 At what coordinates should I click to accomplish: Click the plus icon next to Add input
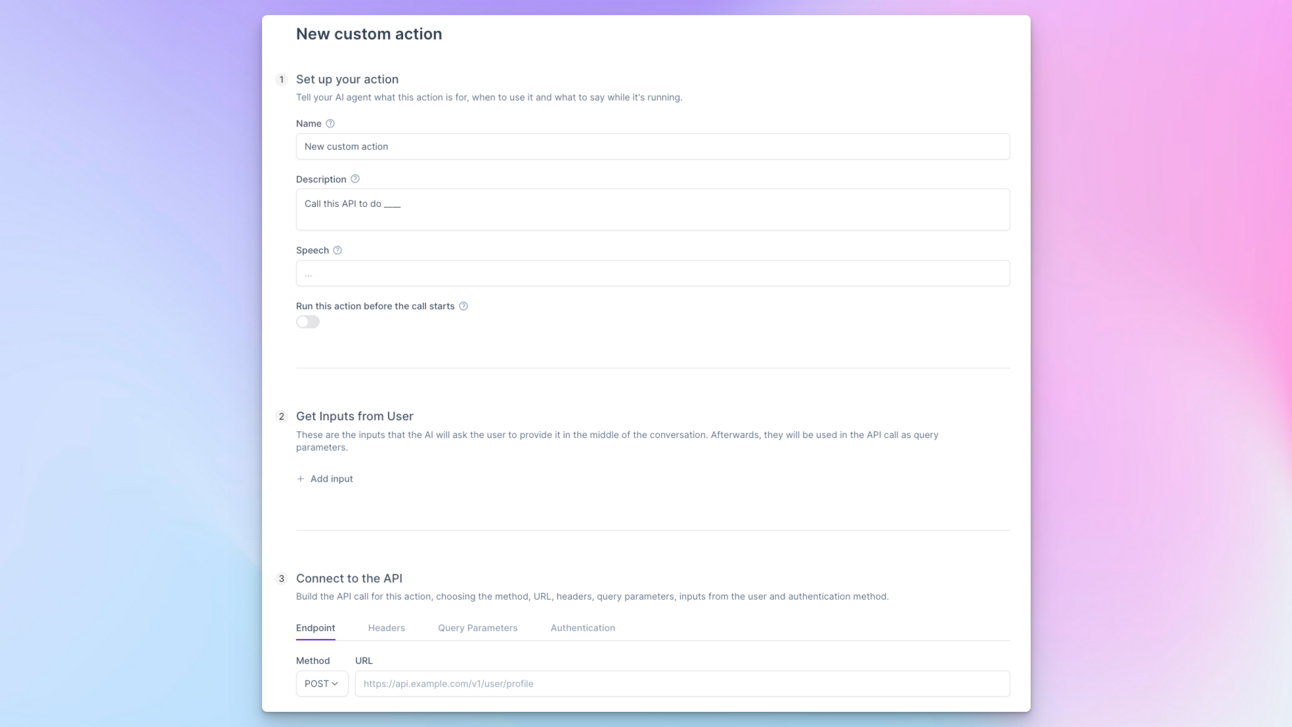click(x=300, y=479)
